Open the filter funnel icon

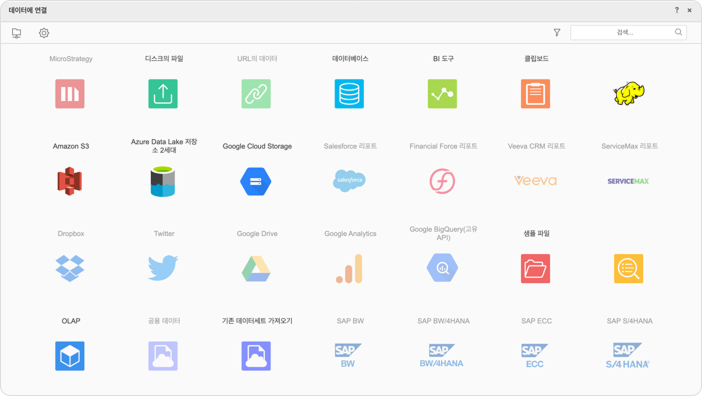coord(557,32)
